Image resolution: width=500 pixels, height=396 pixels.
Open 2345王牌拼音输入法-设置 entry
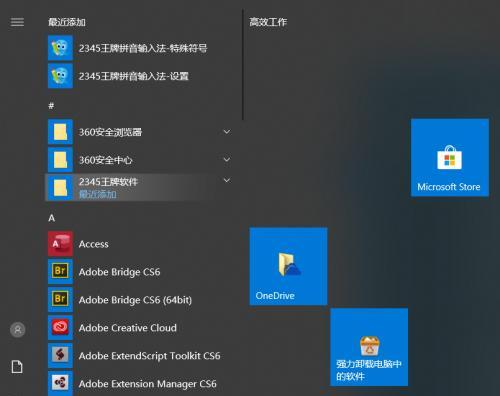tap(134, 76)
